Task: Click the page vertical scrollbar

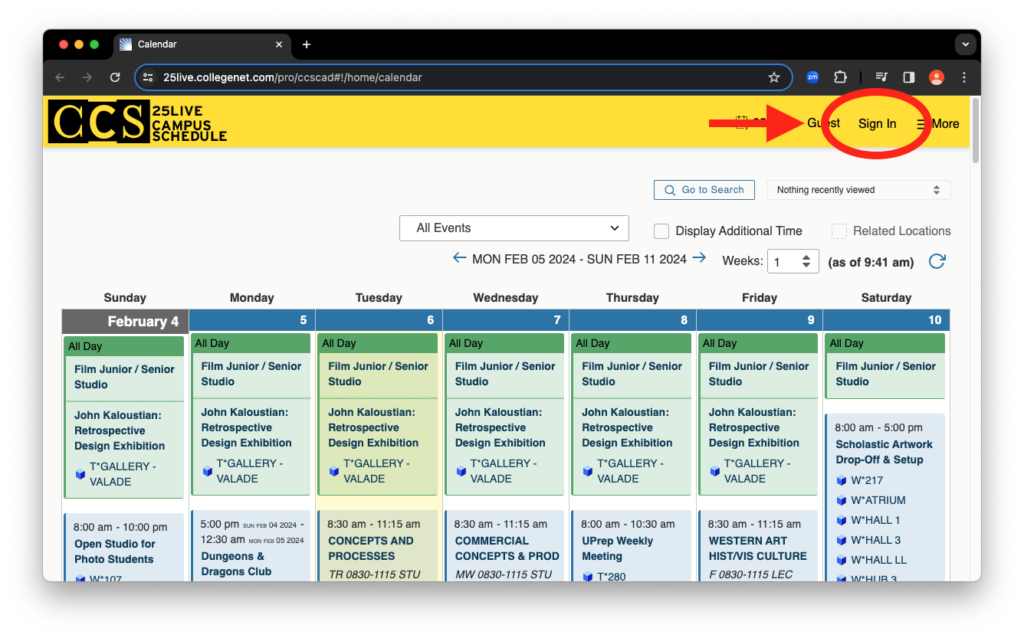Action: point(976,130)
